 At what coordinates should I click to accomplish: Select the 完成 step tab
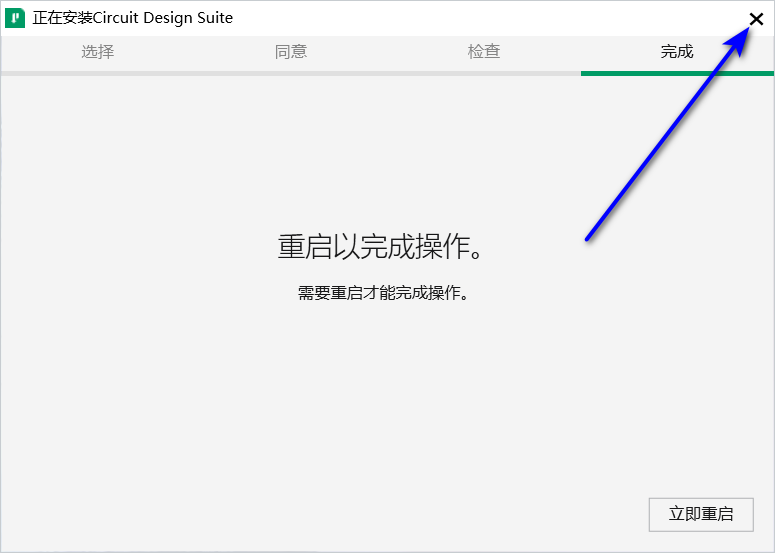677,51
